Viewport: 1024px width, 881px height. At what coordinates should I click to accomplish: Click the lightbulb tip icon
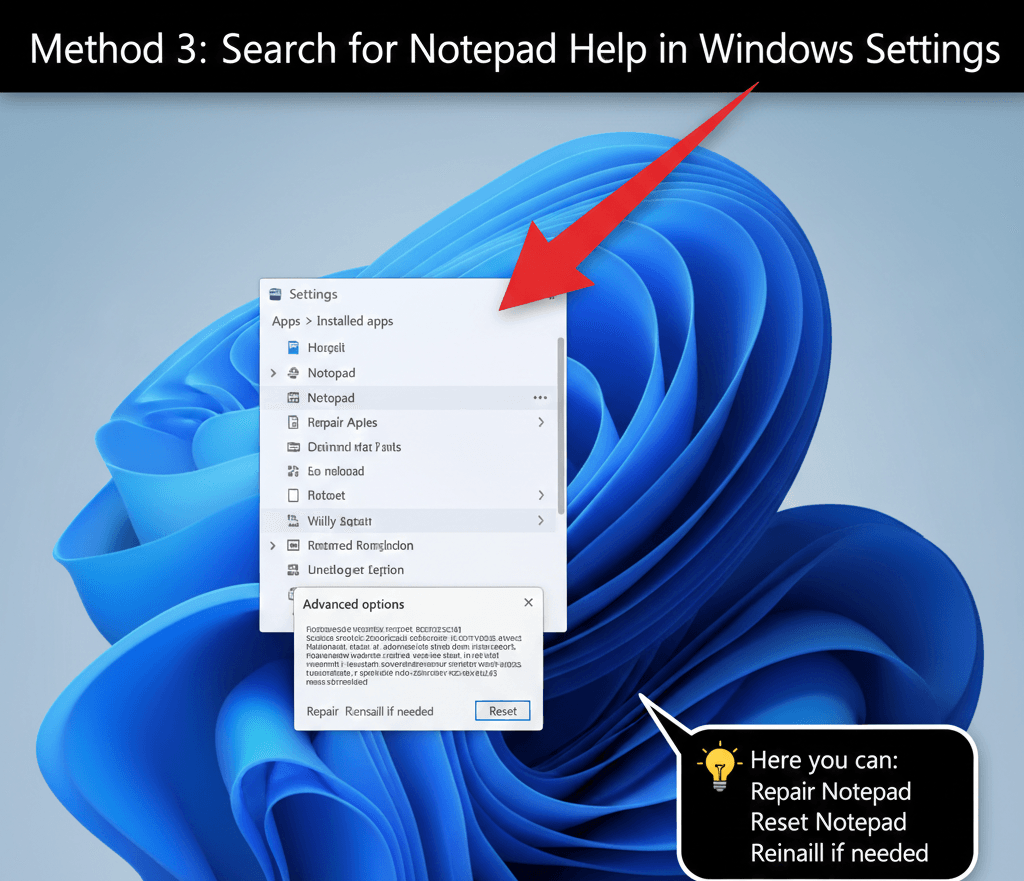[719, 767]
